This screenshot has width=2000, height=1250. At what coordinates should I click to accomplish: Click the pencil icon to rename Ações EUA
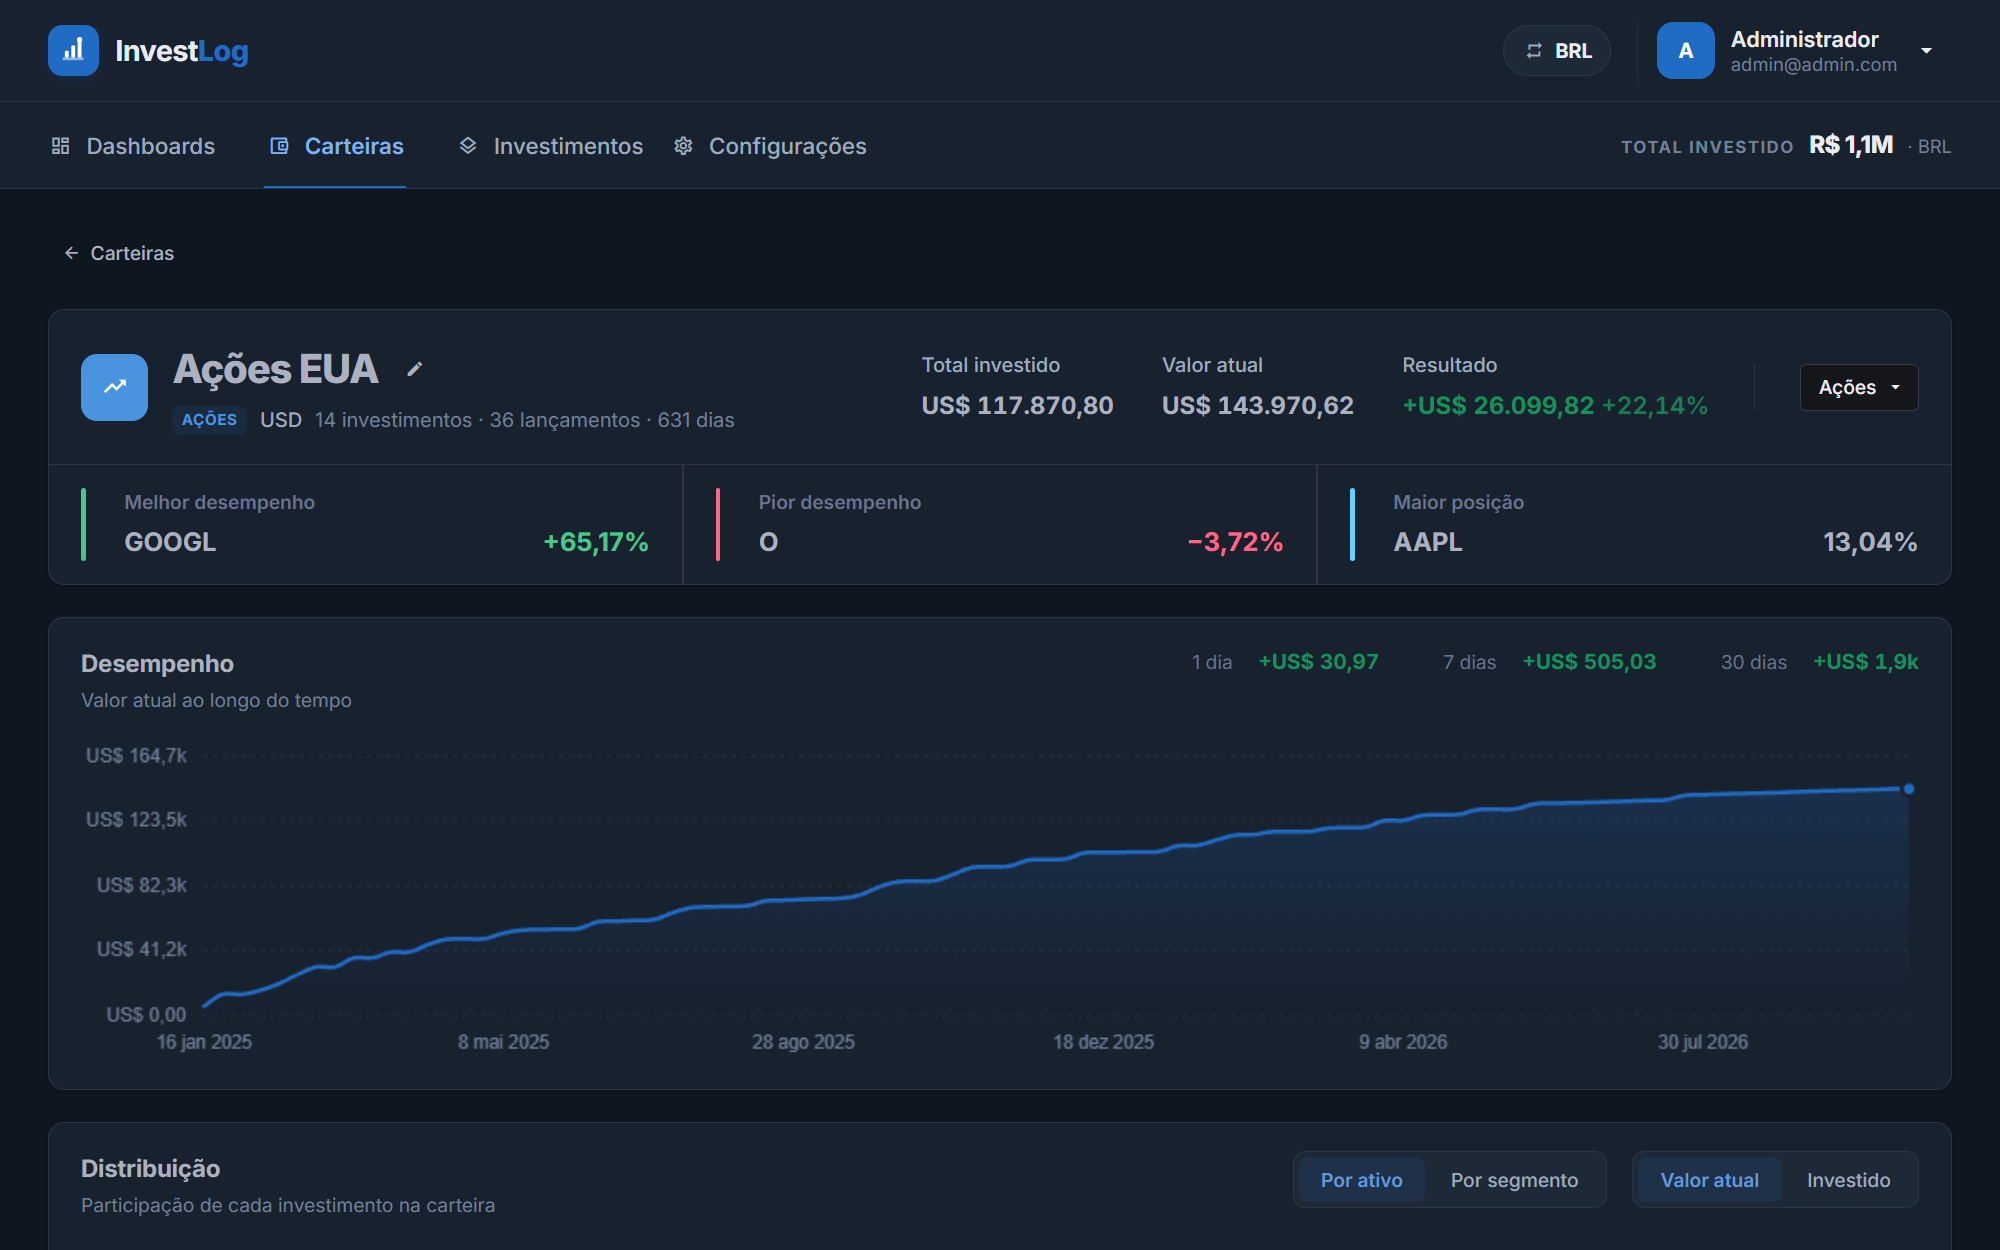[415, 370]
